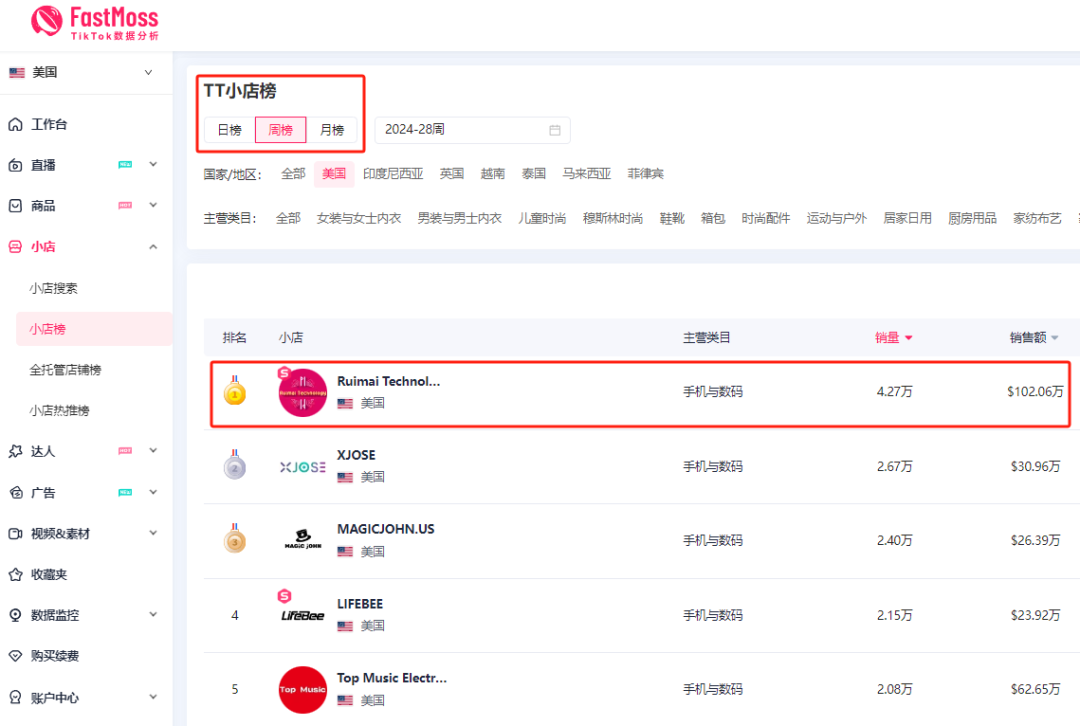This screenshot has height=726, width=1080.
Task: Select category 时尚配件
Action: point(766,218)
